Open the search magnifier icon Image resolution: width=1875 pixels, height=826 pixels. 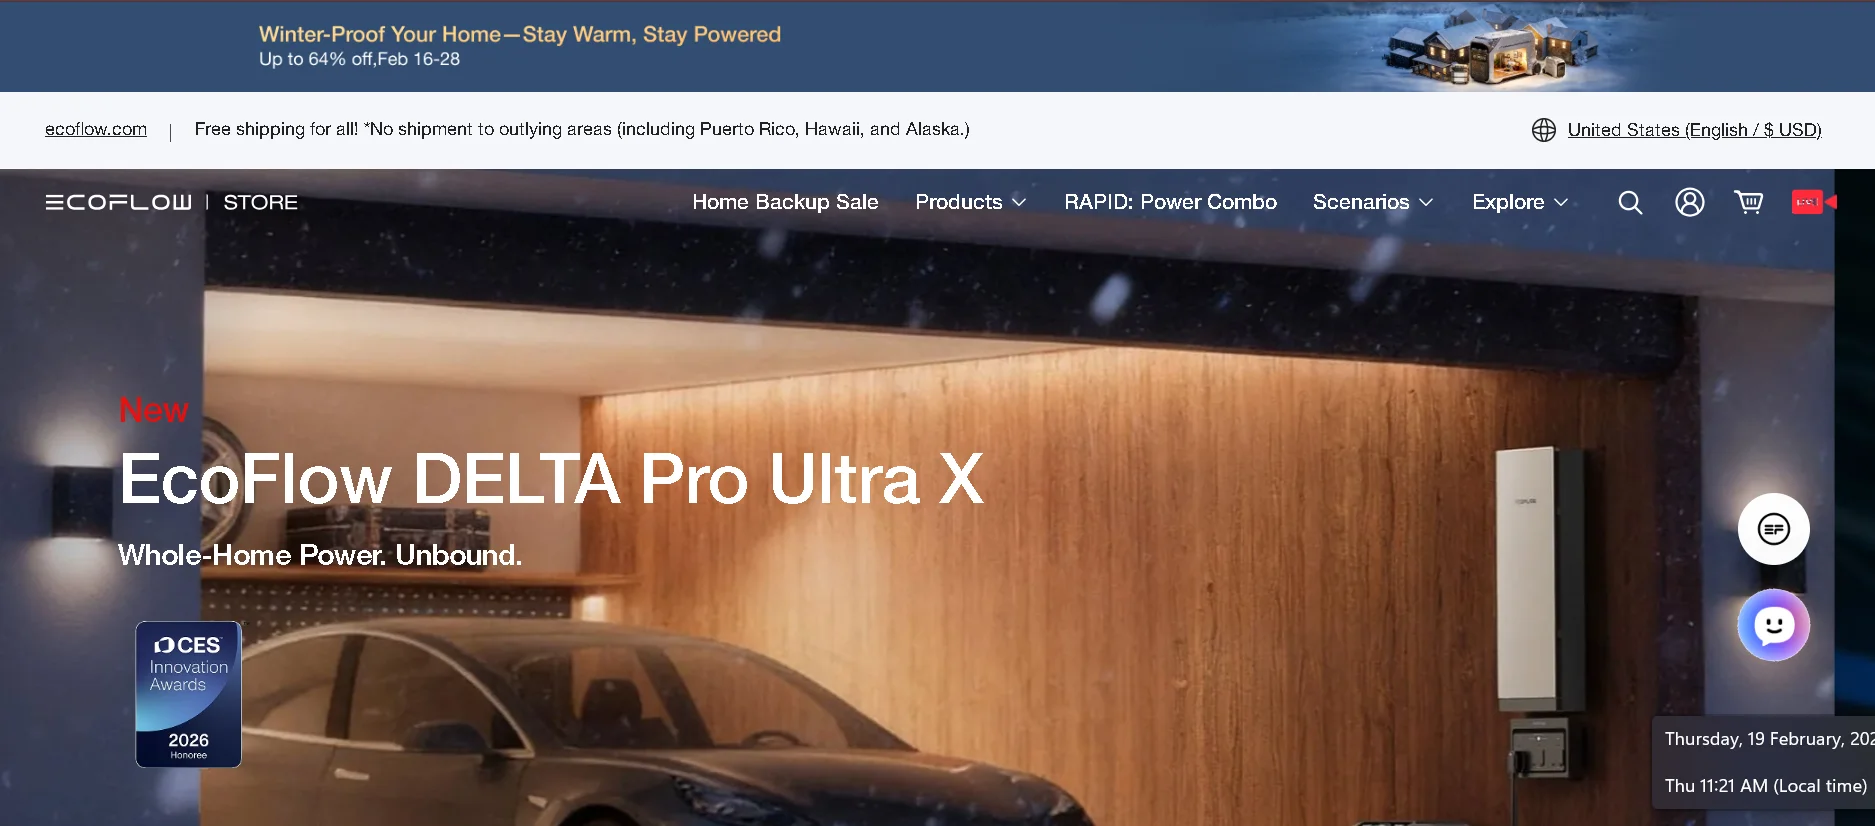point(1630,202)
